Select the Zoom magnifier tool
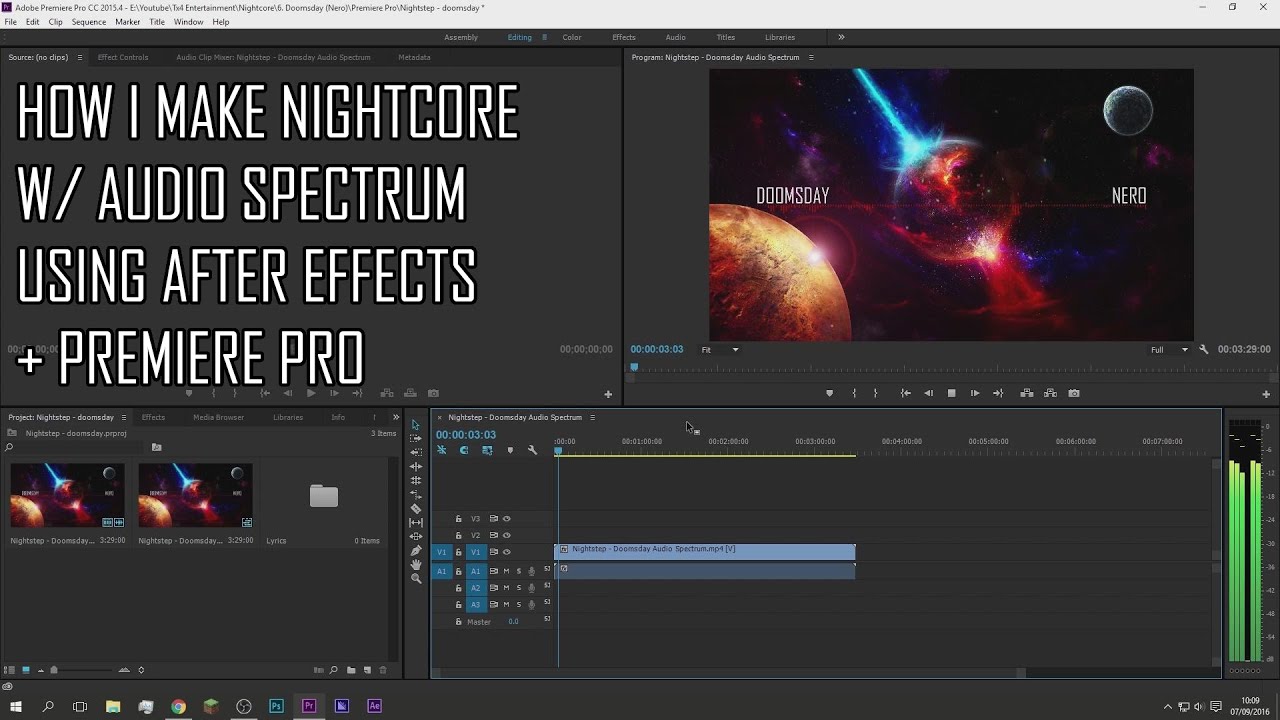Screen dimensions: 1280x720 [416, 578]
